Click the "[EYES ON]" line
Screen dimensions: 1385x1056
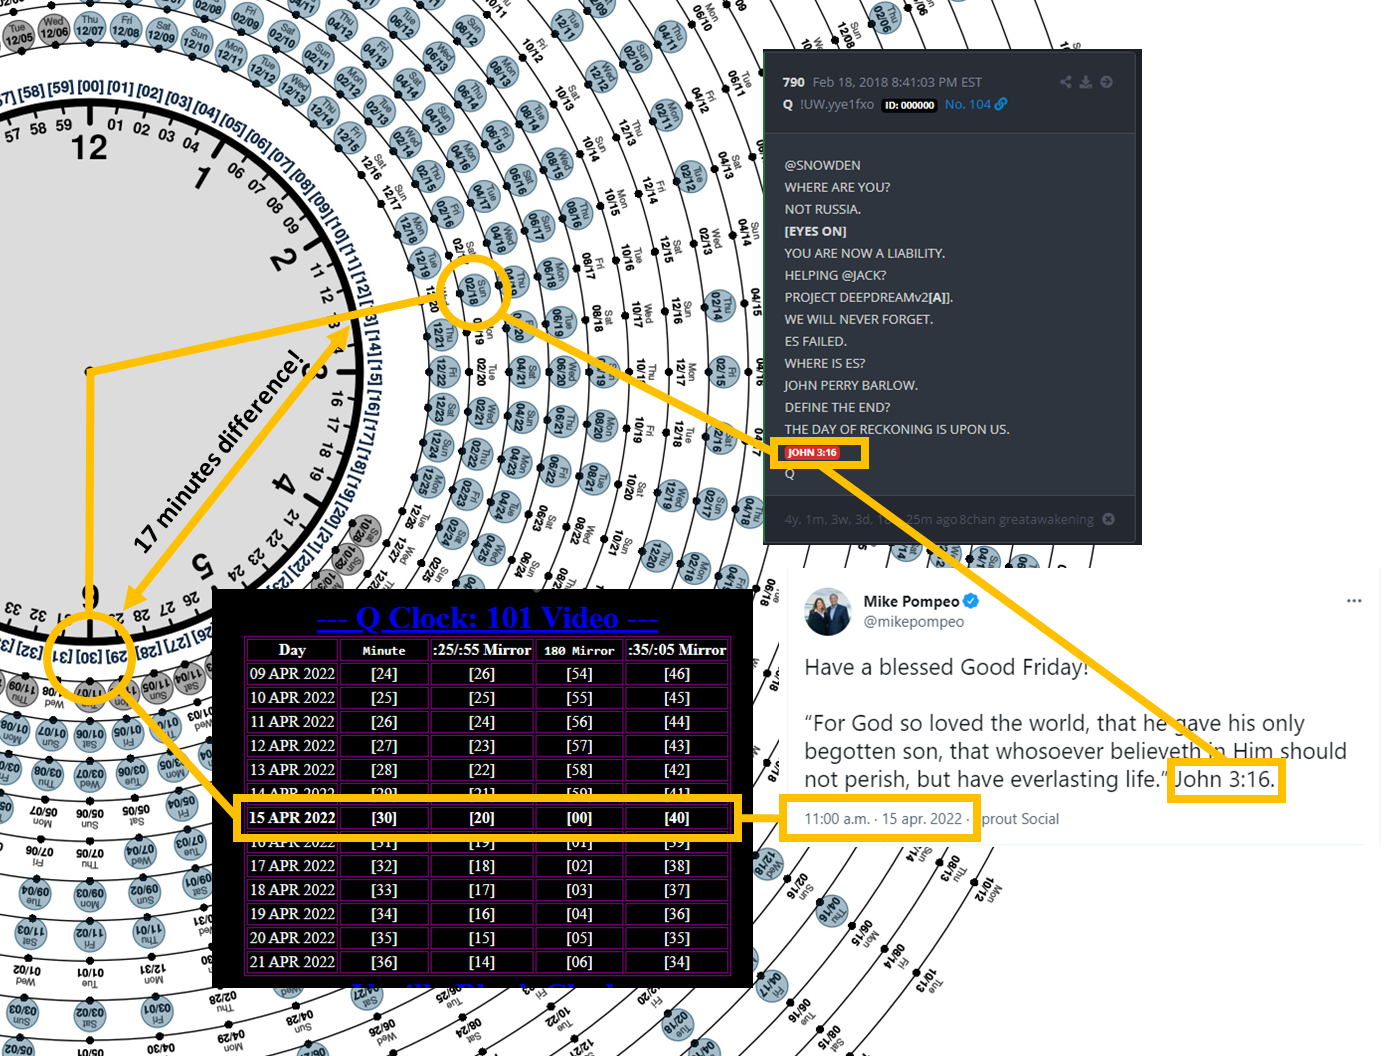815,231
